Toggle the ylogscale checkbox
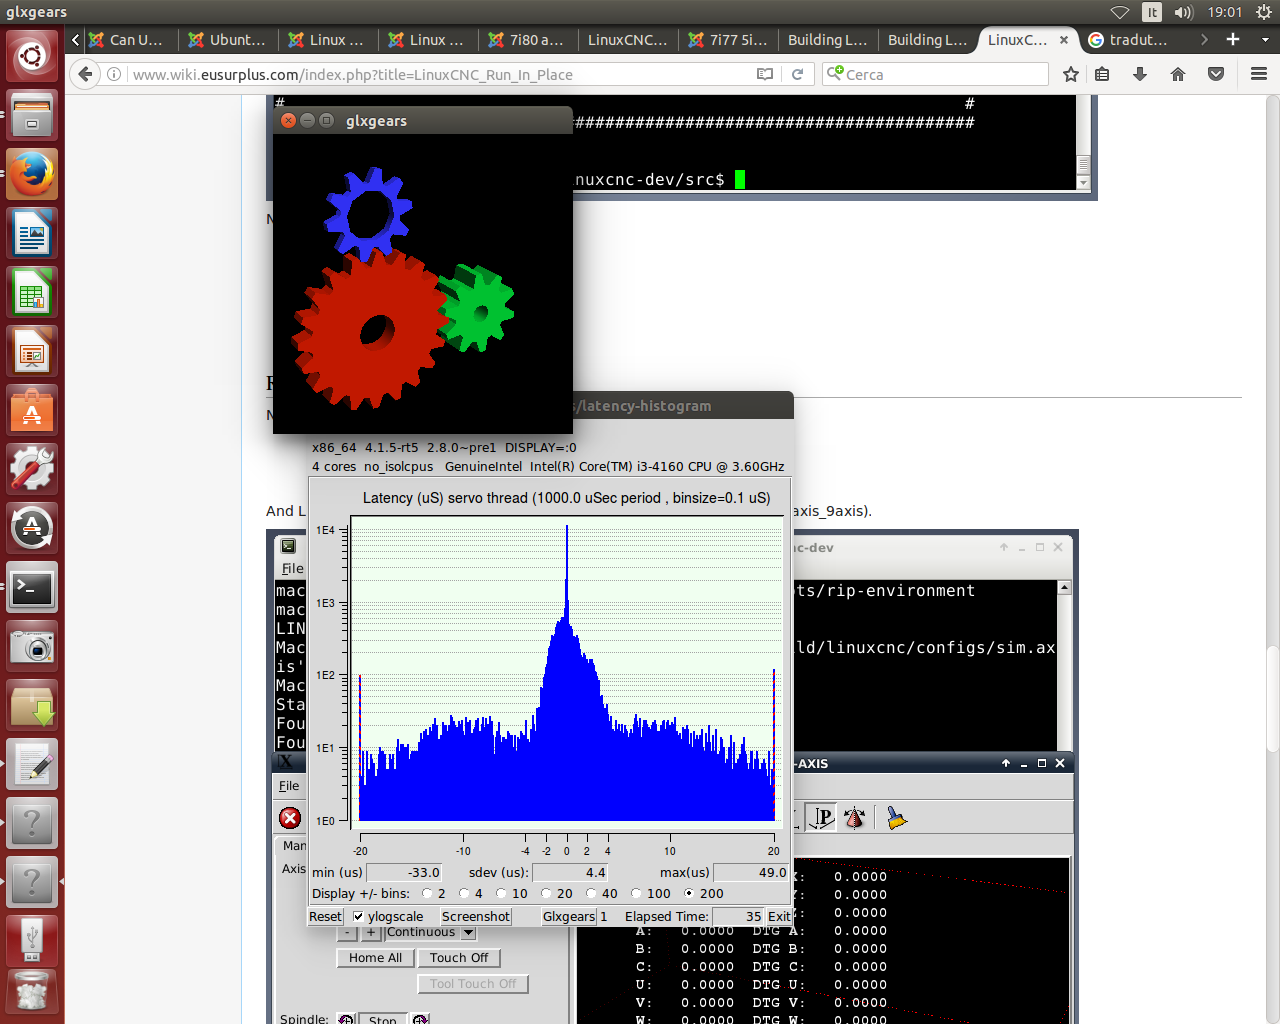The width and height of the screenshot is (1280, 1024). 358,916
